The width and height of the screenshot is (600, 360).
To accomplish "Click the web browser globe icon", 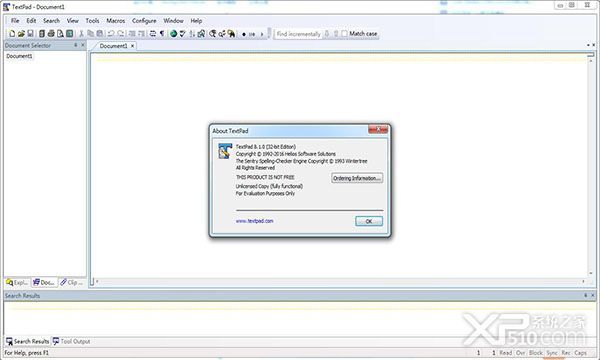I will (x=173, y=34).
